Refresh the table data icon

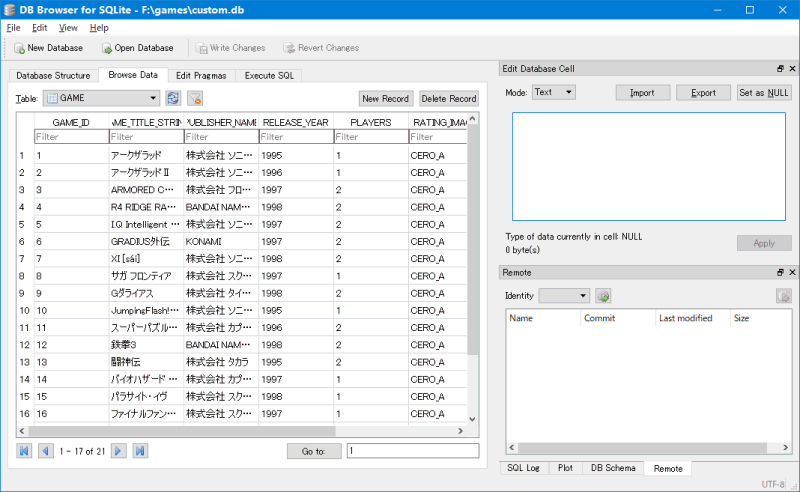pyautogui.click(x=173, y=98)
